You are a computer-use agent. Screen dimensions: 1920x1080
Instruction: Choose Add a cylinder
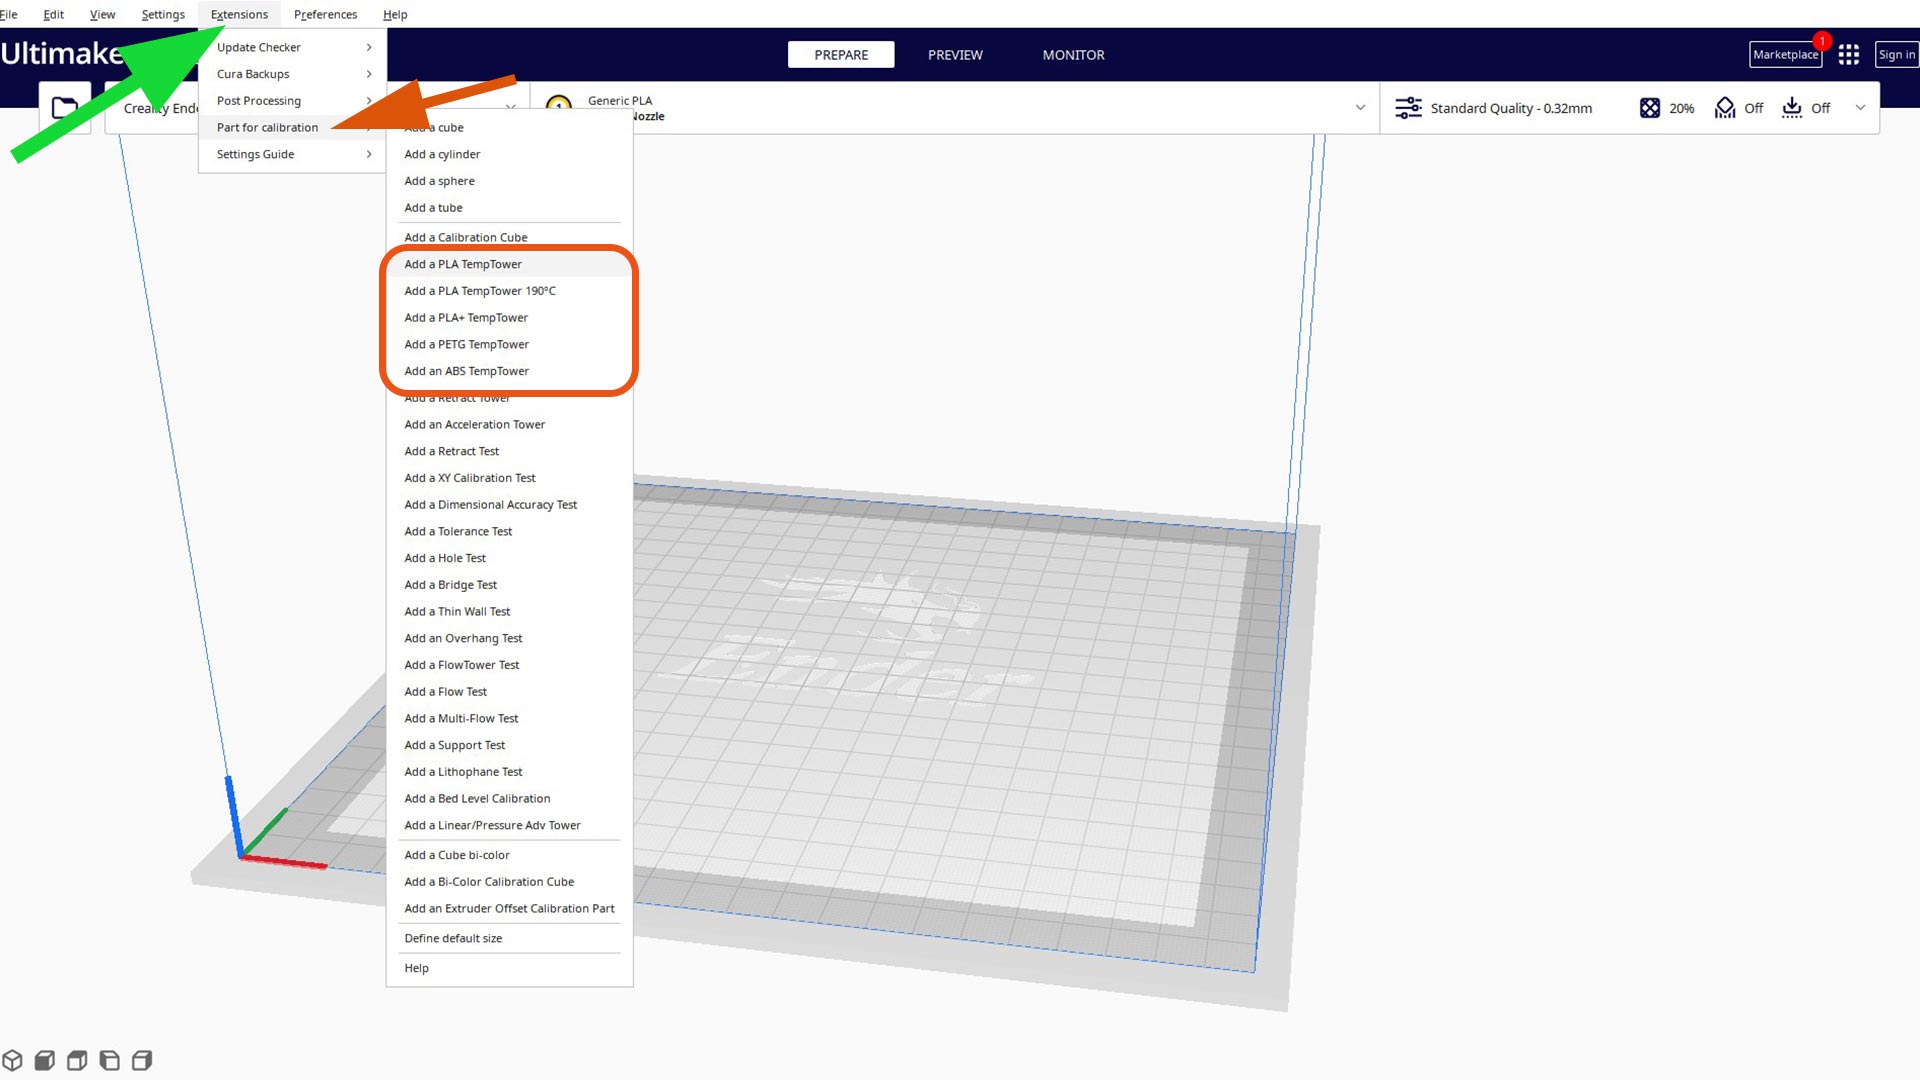(509, 154)
